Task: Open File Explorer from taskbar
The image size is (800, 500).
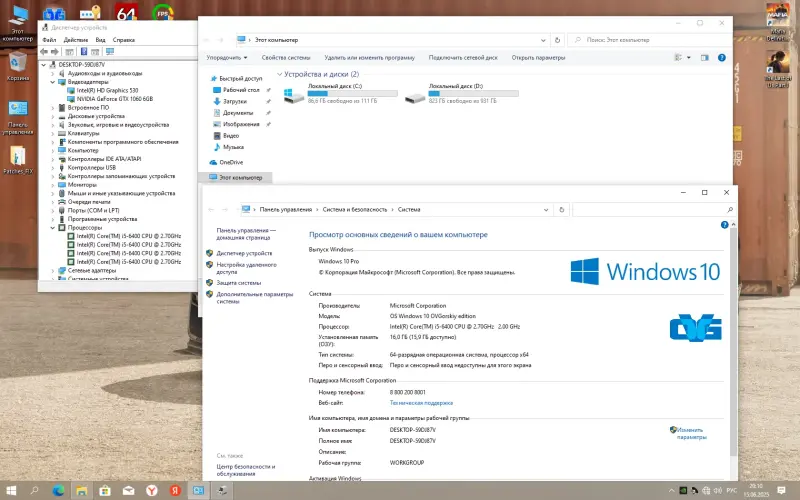Action: tap(82, 491)
